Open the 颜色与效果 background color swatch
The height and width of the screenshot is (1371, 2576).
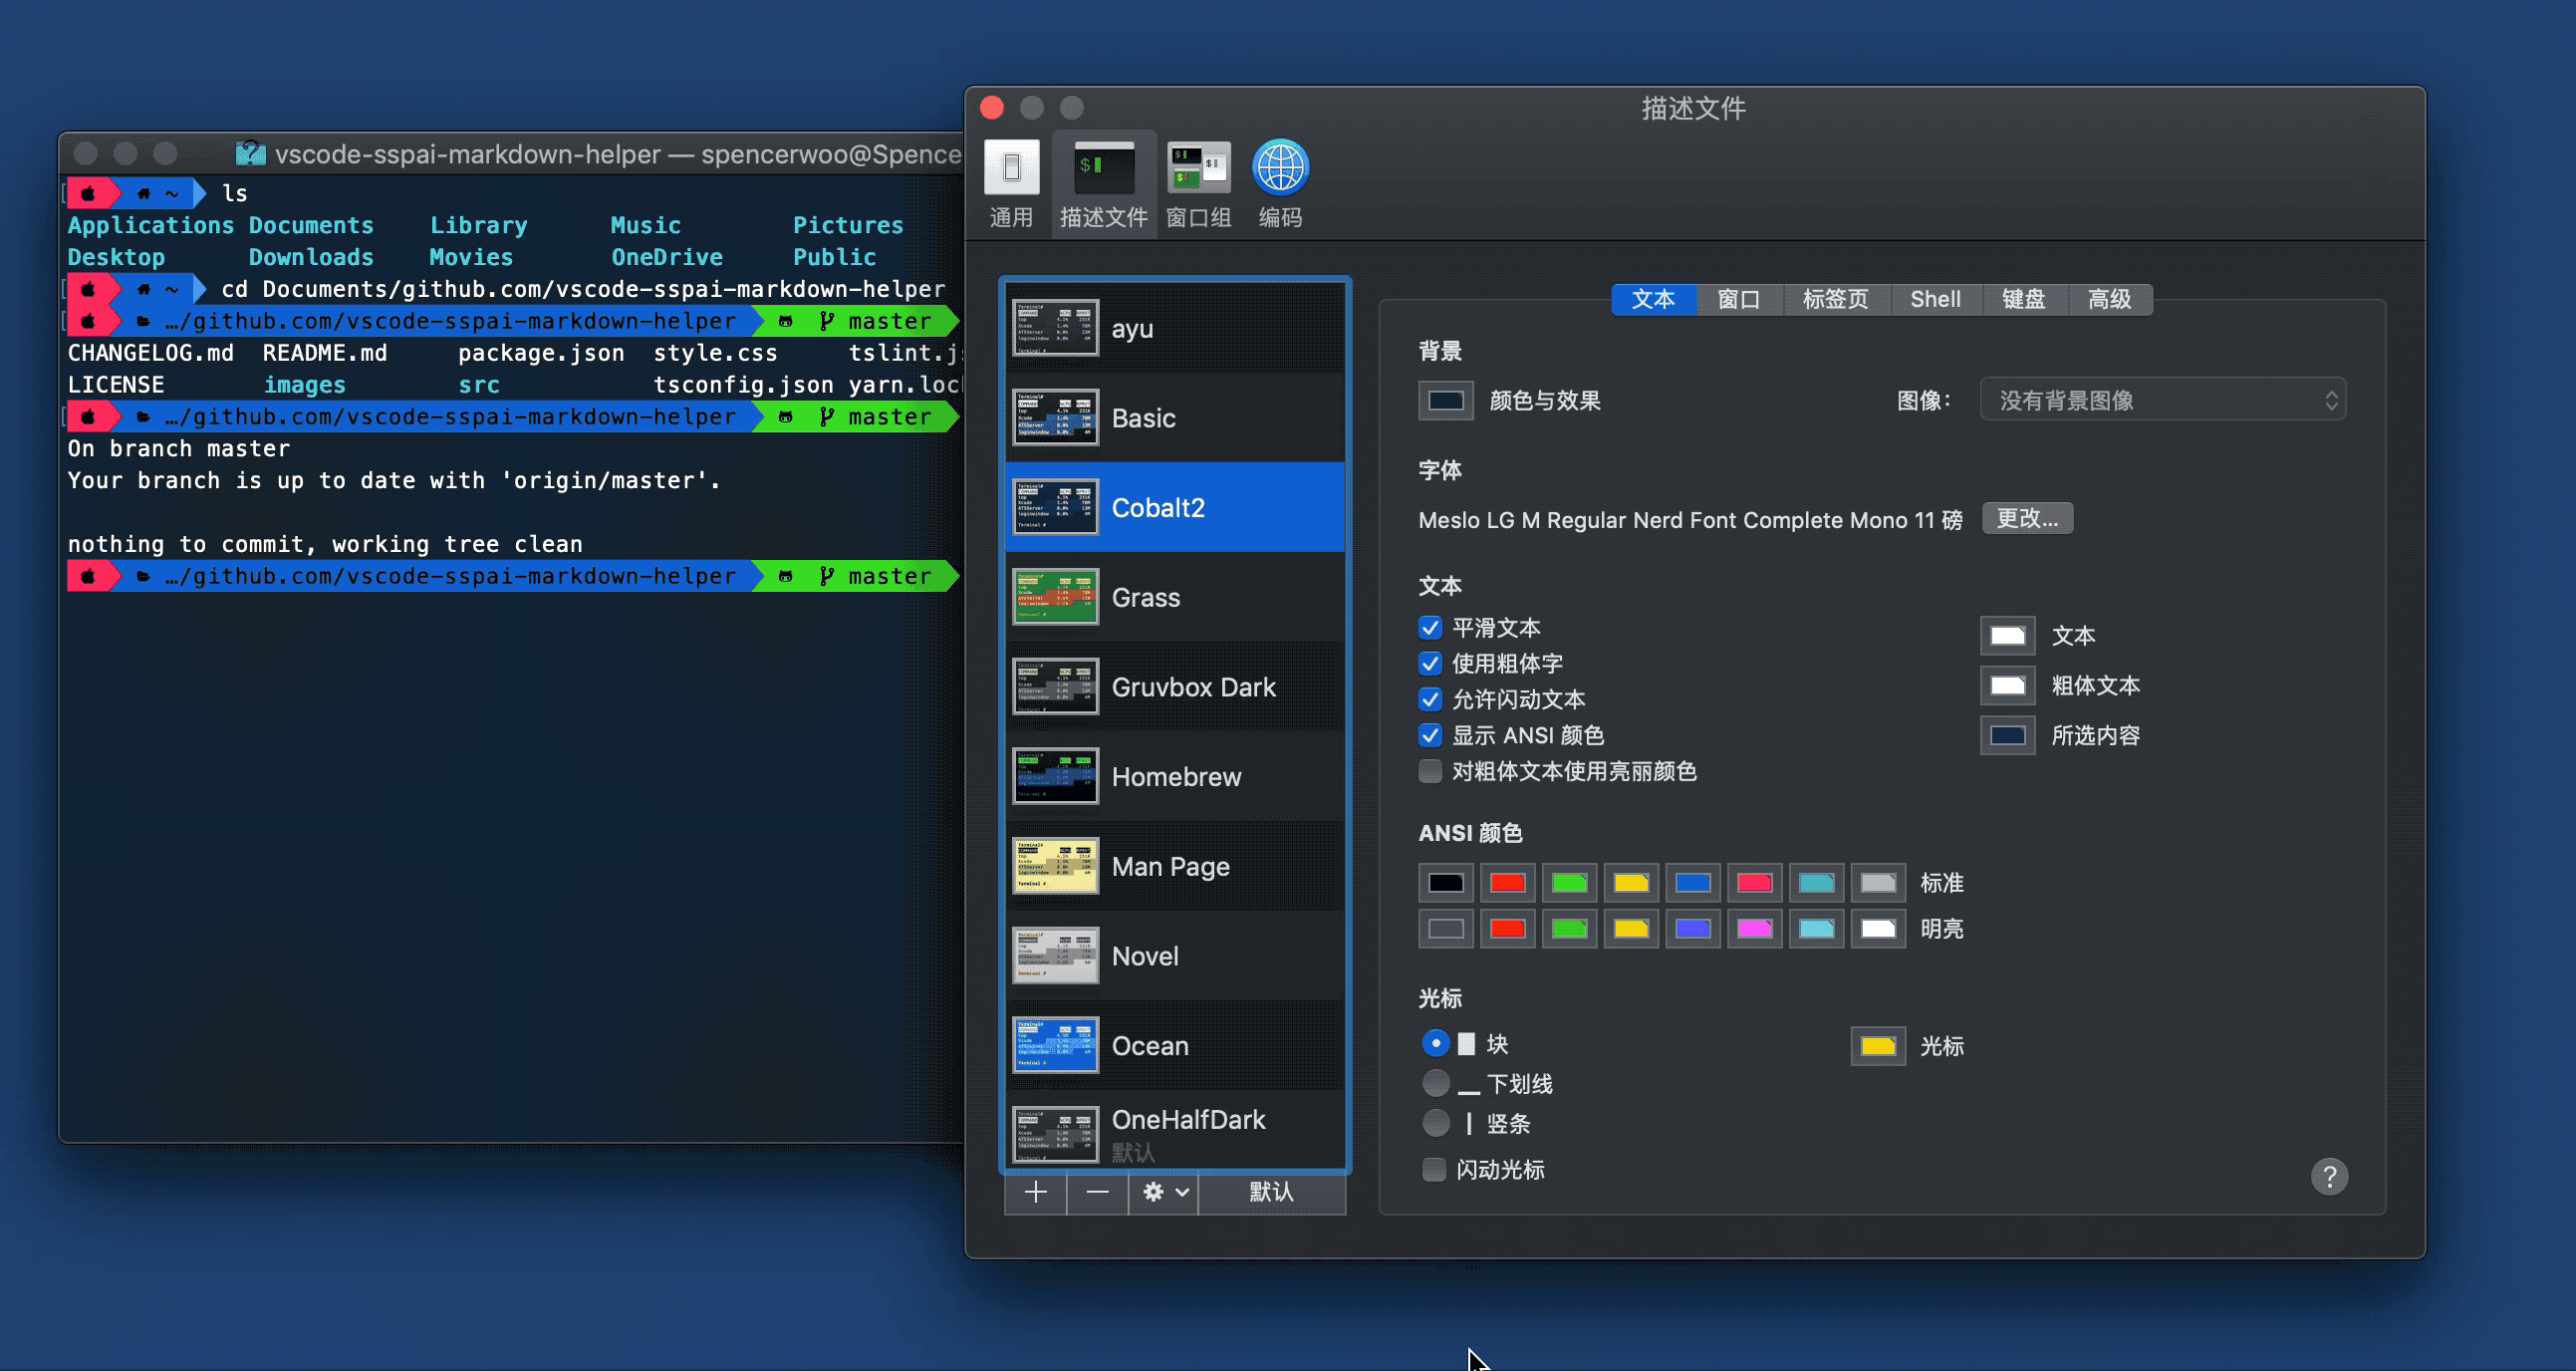click(x=1445, y=400)
